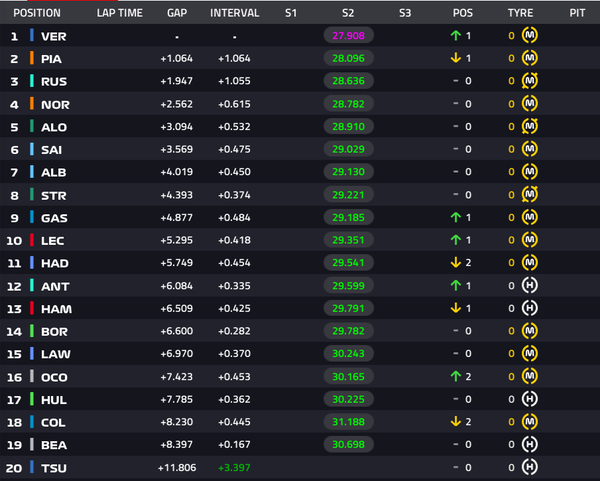The height and width of the screenshot is (481, 600).
Task: Click the green up arrow in OCO row
Action: coord(455,377)
